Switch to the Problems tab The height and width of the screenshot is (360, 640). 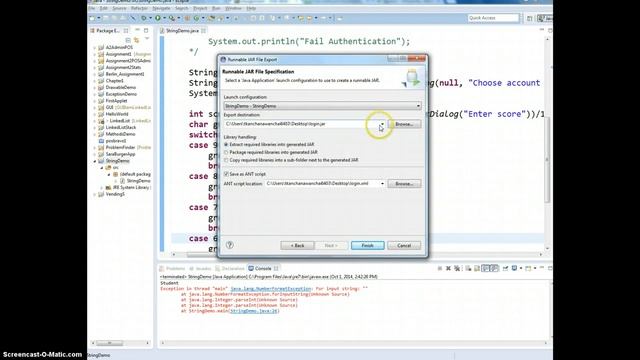173,269
